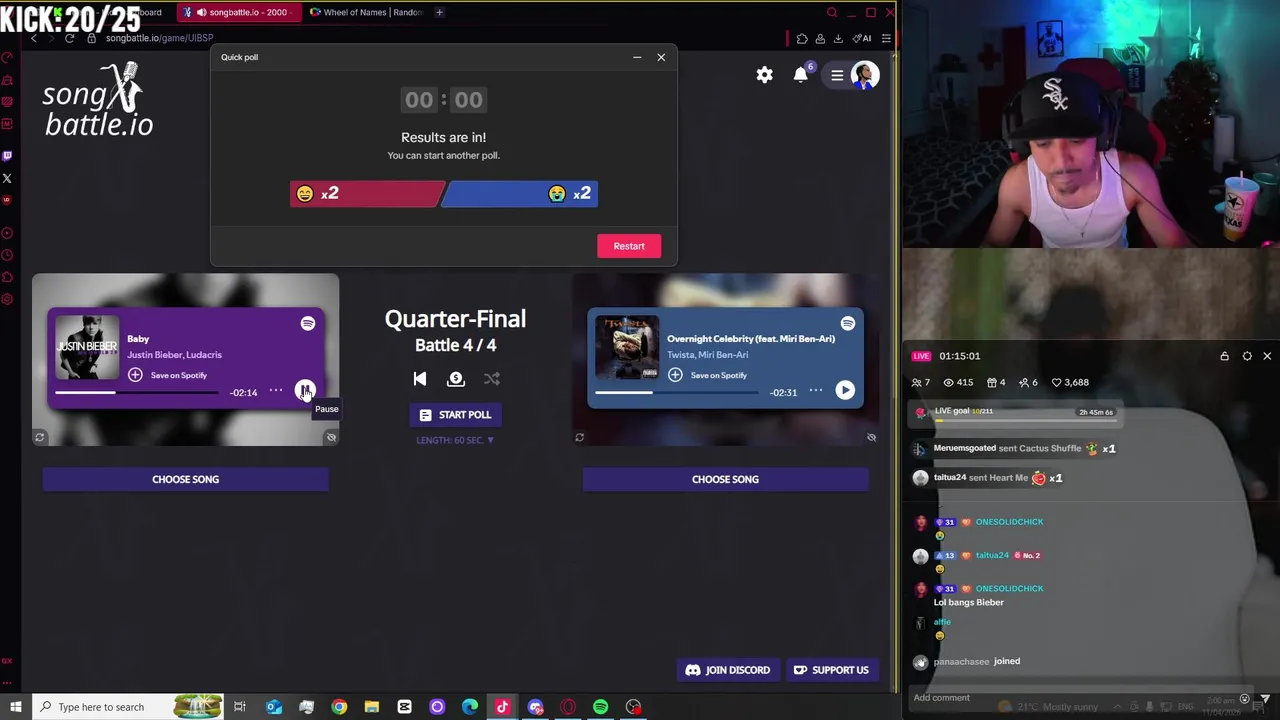Click the Add comment field
This screenshot has width=1280, height=720.
click(1070, 698)
